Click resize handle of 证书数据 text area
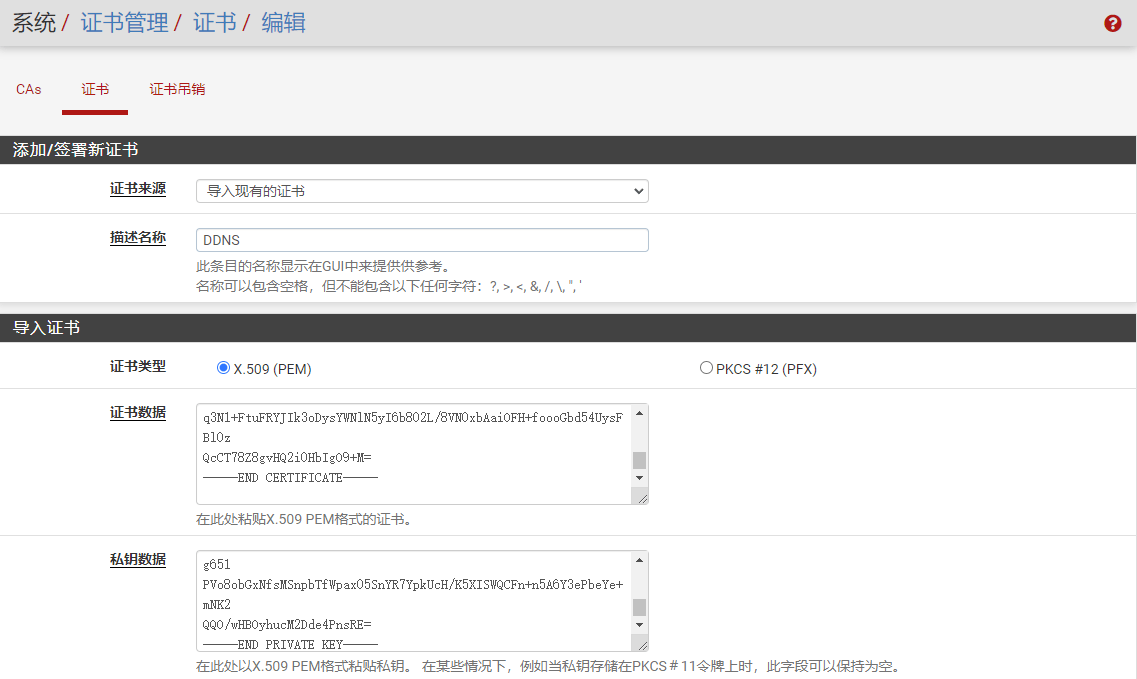 (641, 497)
